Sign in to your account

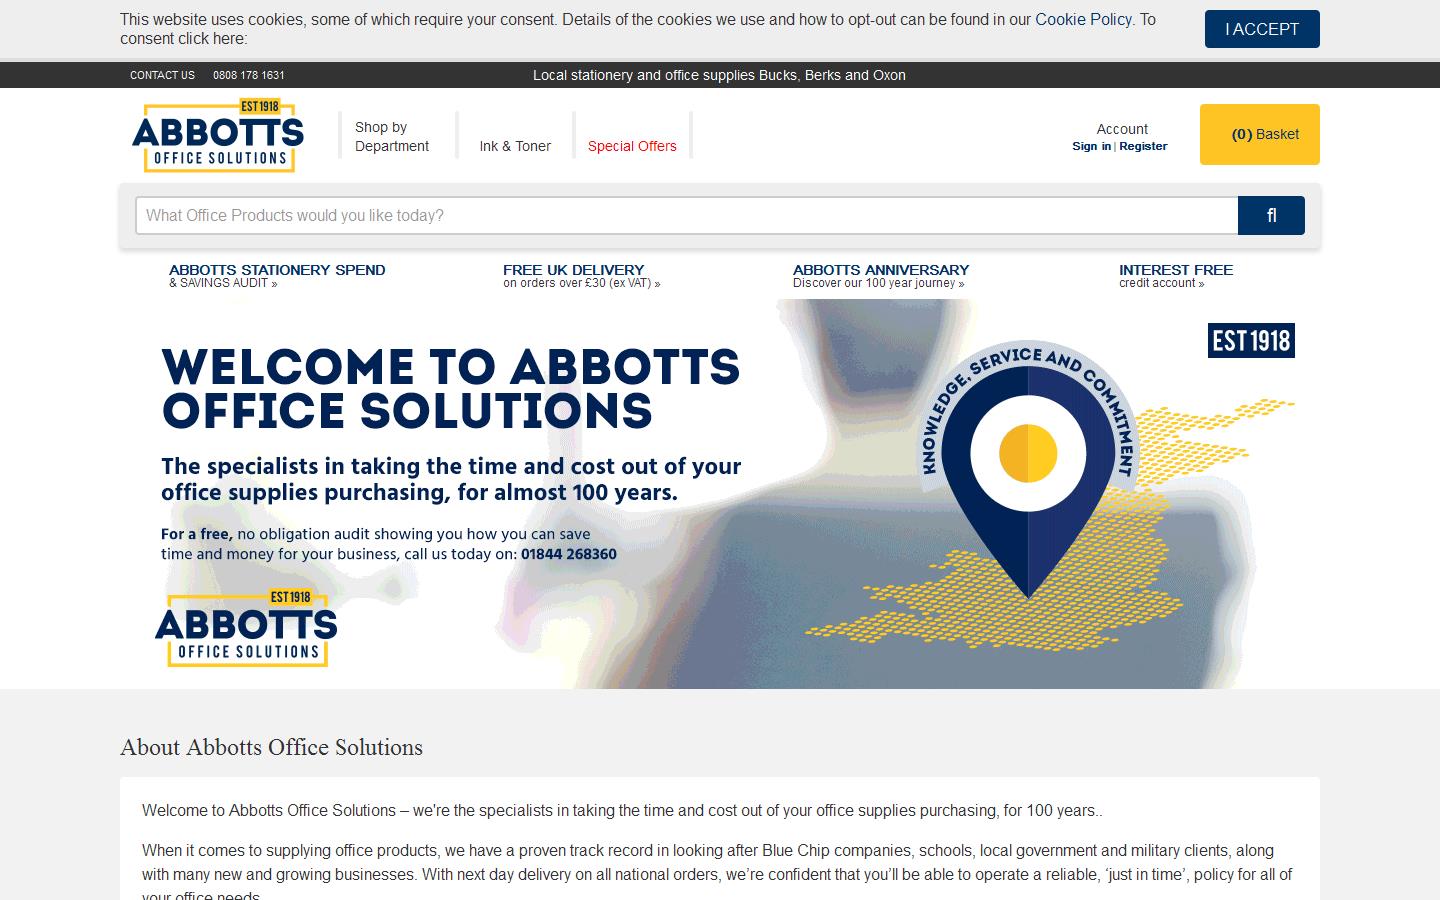point(1091,146)
